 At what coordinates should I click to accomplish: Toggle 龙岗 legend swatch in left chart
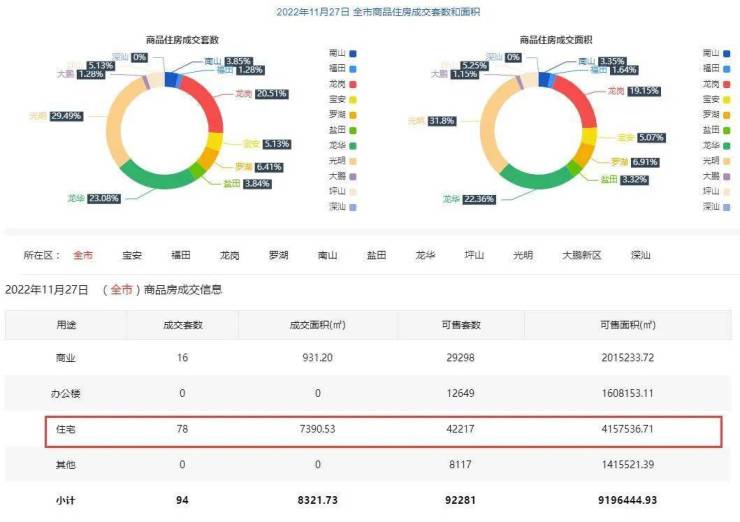pyautogui.click(x=353, y=84)
